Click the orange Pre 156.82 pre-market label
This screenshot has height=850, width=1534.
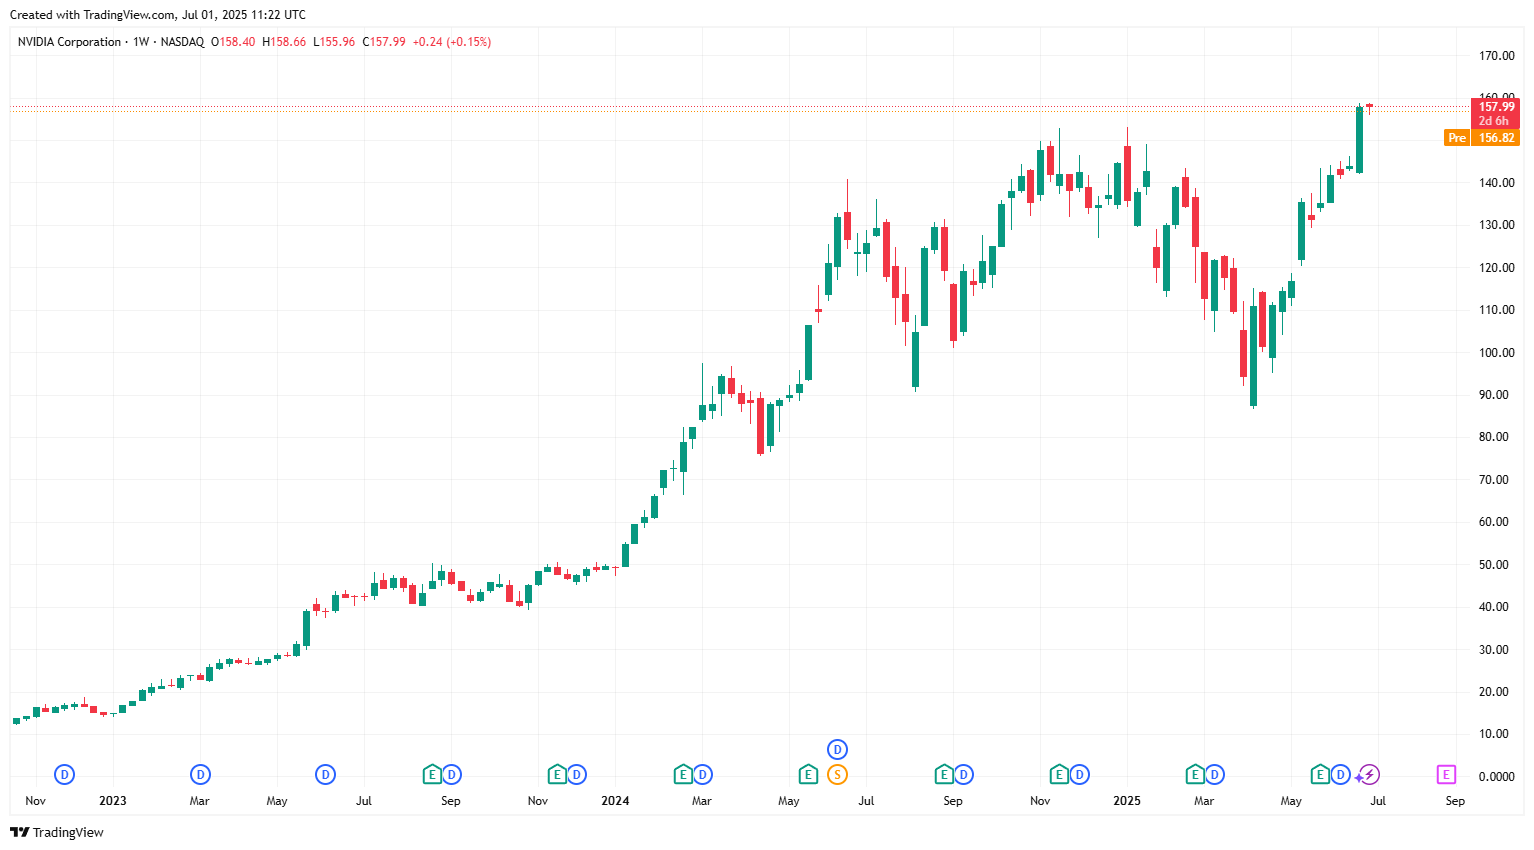click(x=1482, y=137)
